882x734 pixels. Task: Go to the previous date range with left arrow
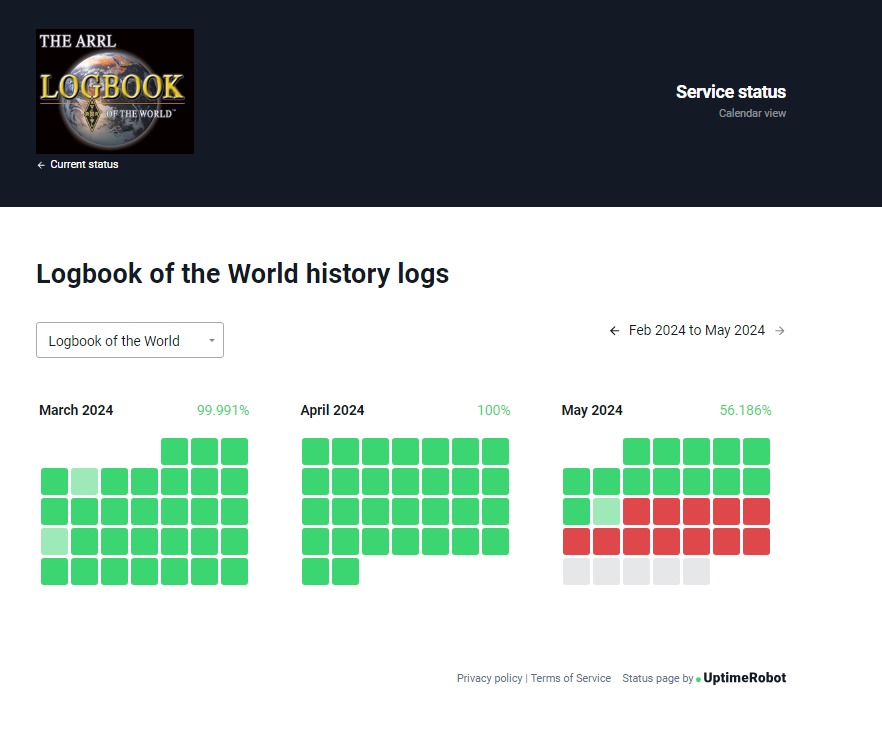(x=614, y=331)
